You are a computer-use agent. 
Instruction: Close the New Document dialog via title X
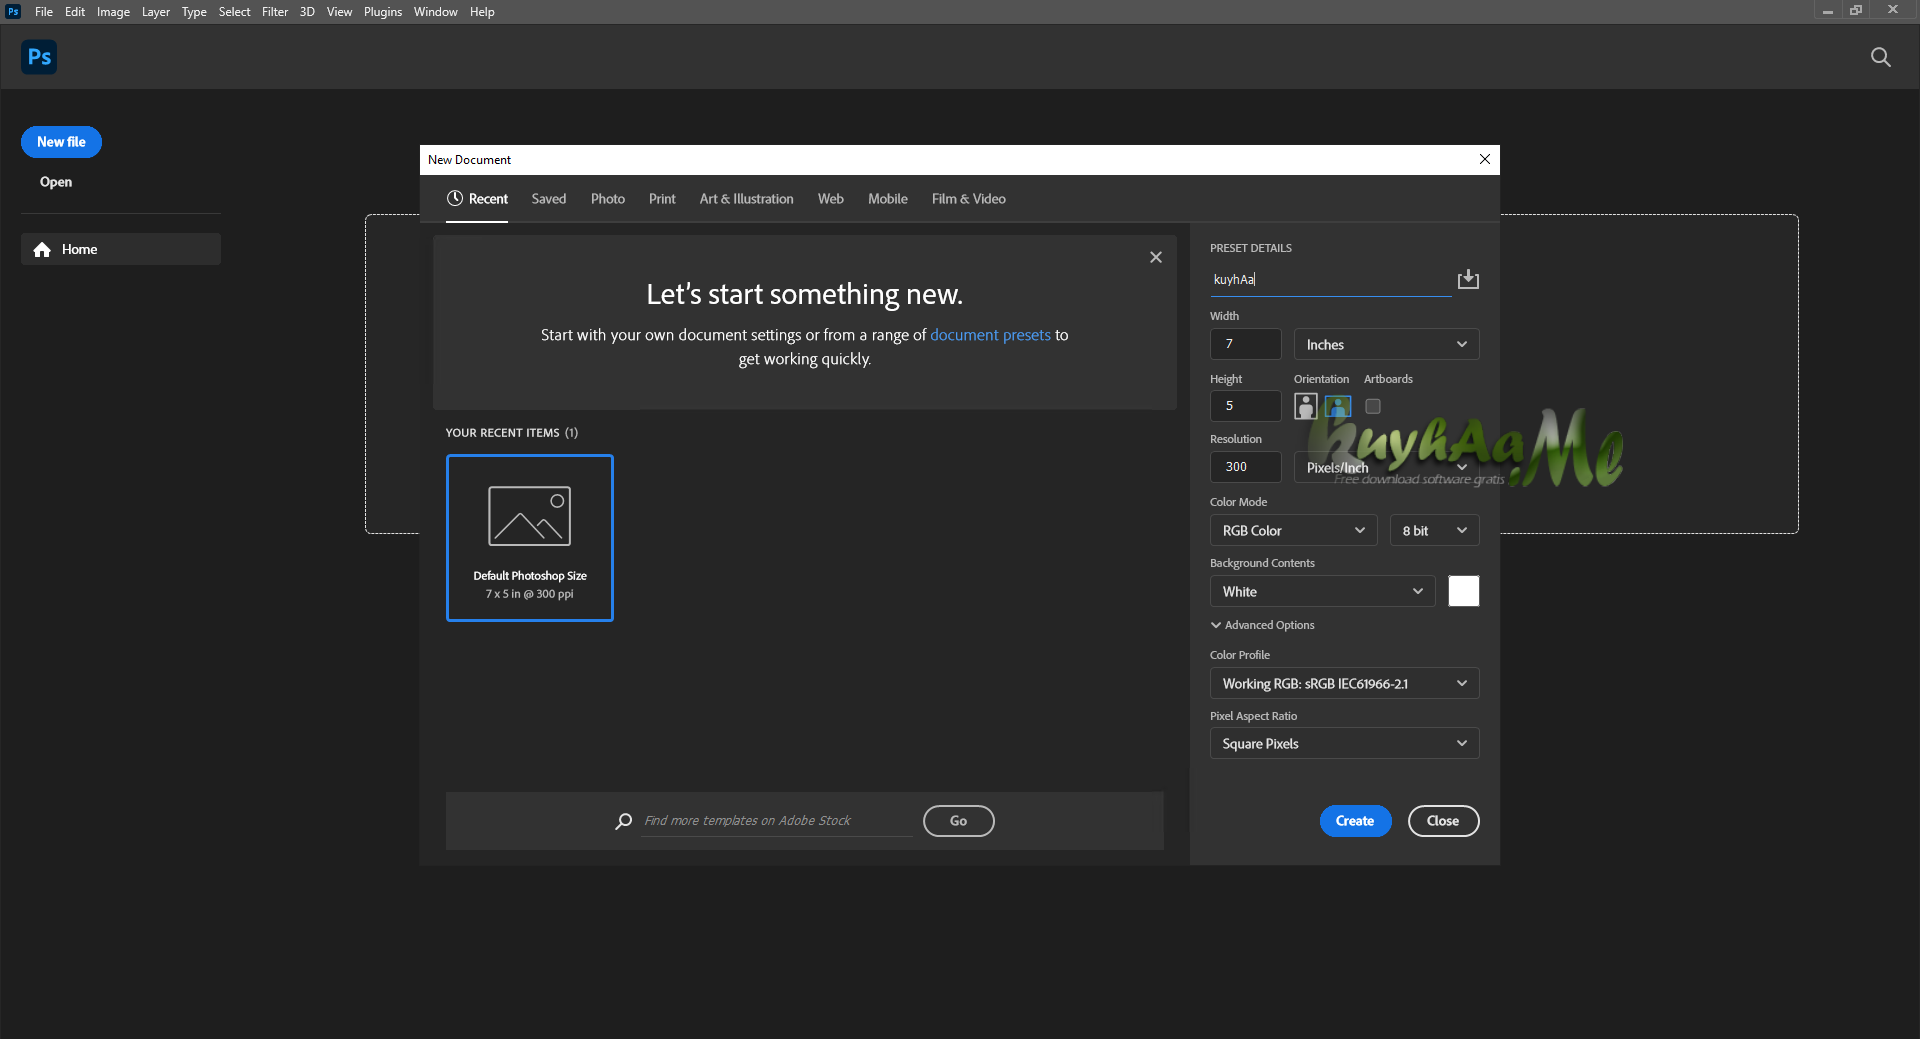[x=1485, y=159]
